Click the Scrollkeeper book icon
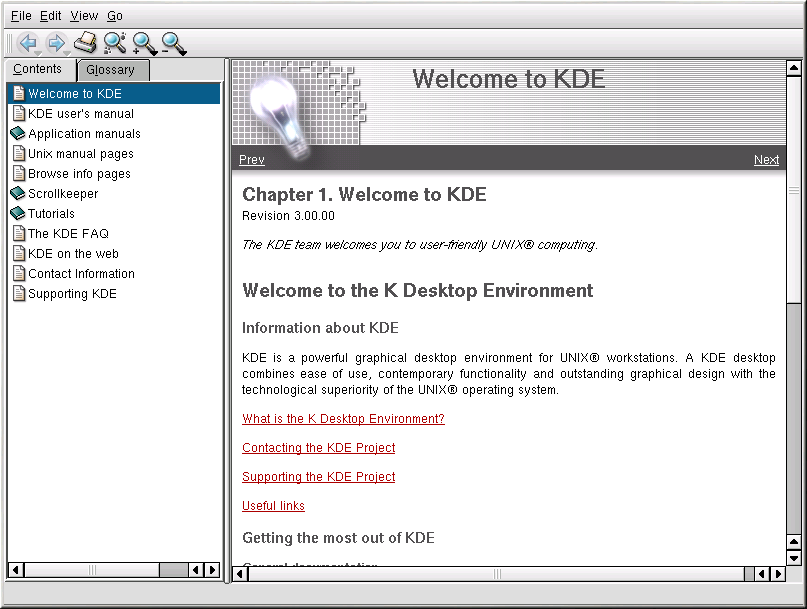 click(x=18, y=194)
